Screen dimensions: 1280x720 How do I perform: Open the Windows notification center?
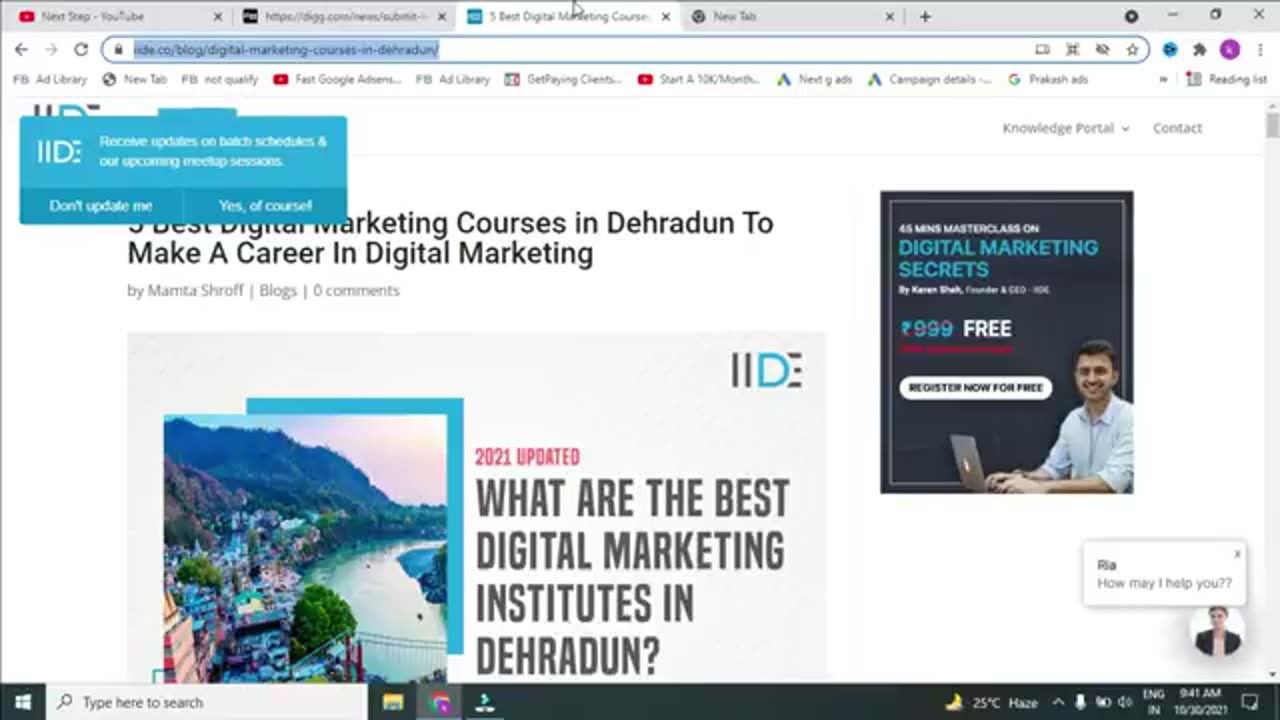tap(1249, 702)
